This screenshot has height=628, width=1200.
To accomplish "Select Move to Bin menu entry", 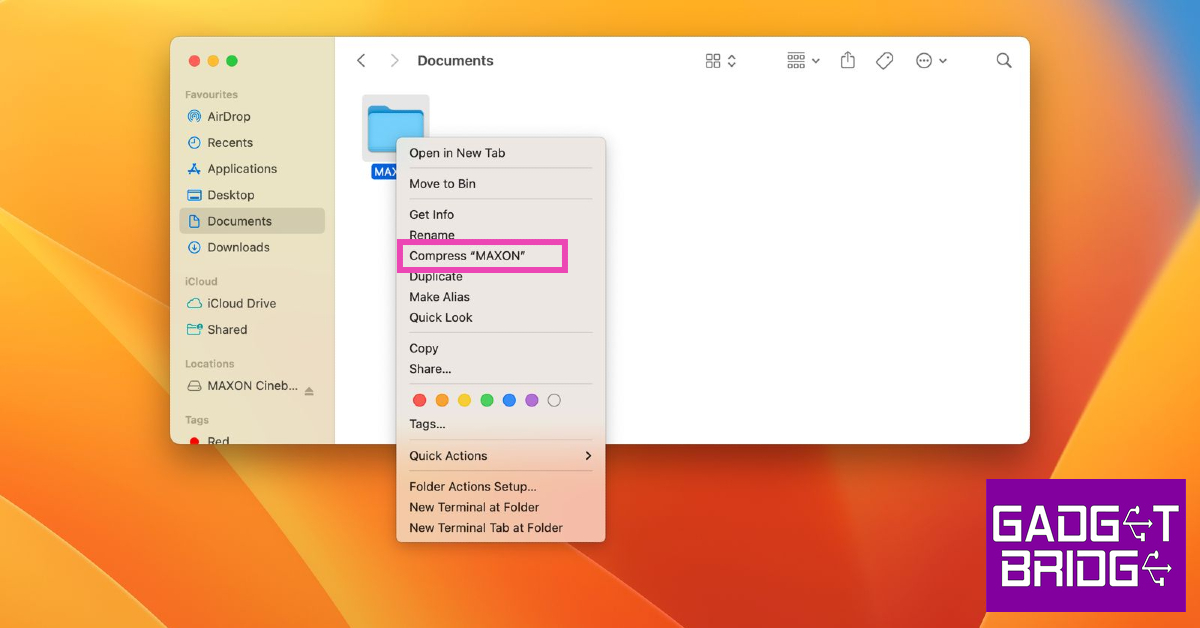I will coord(442,184).
